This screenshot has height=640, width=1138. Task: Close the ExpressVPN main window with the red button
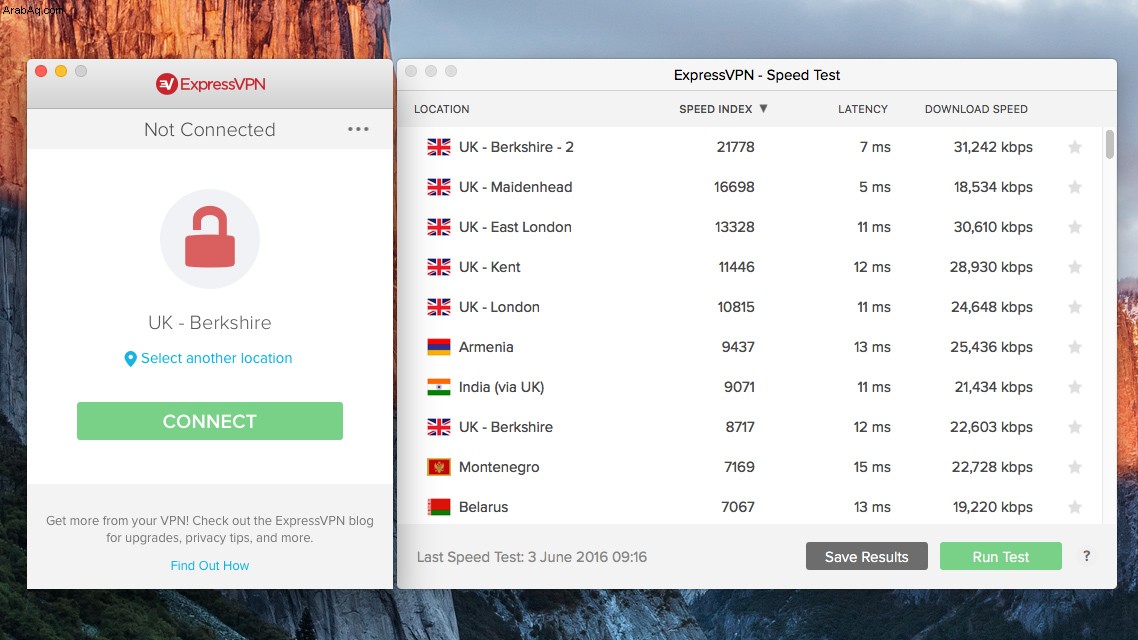tap(41, 71)
